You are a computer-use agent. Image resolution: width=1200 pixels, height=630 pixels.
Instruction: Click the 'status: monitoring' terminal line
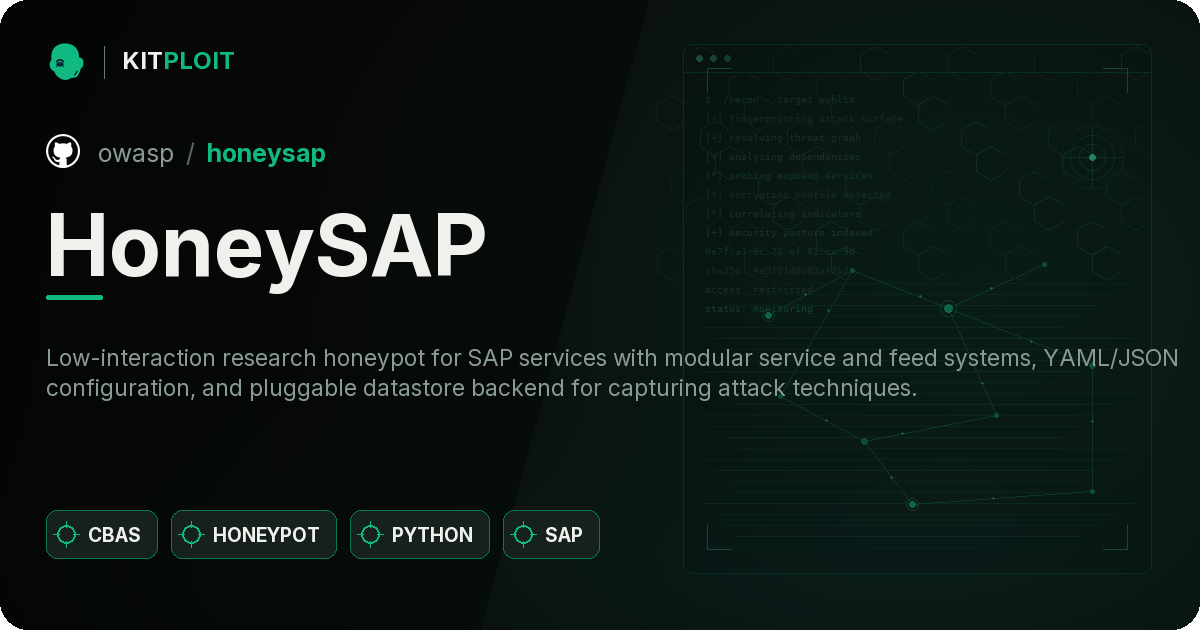click(759, 309)
